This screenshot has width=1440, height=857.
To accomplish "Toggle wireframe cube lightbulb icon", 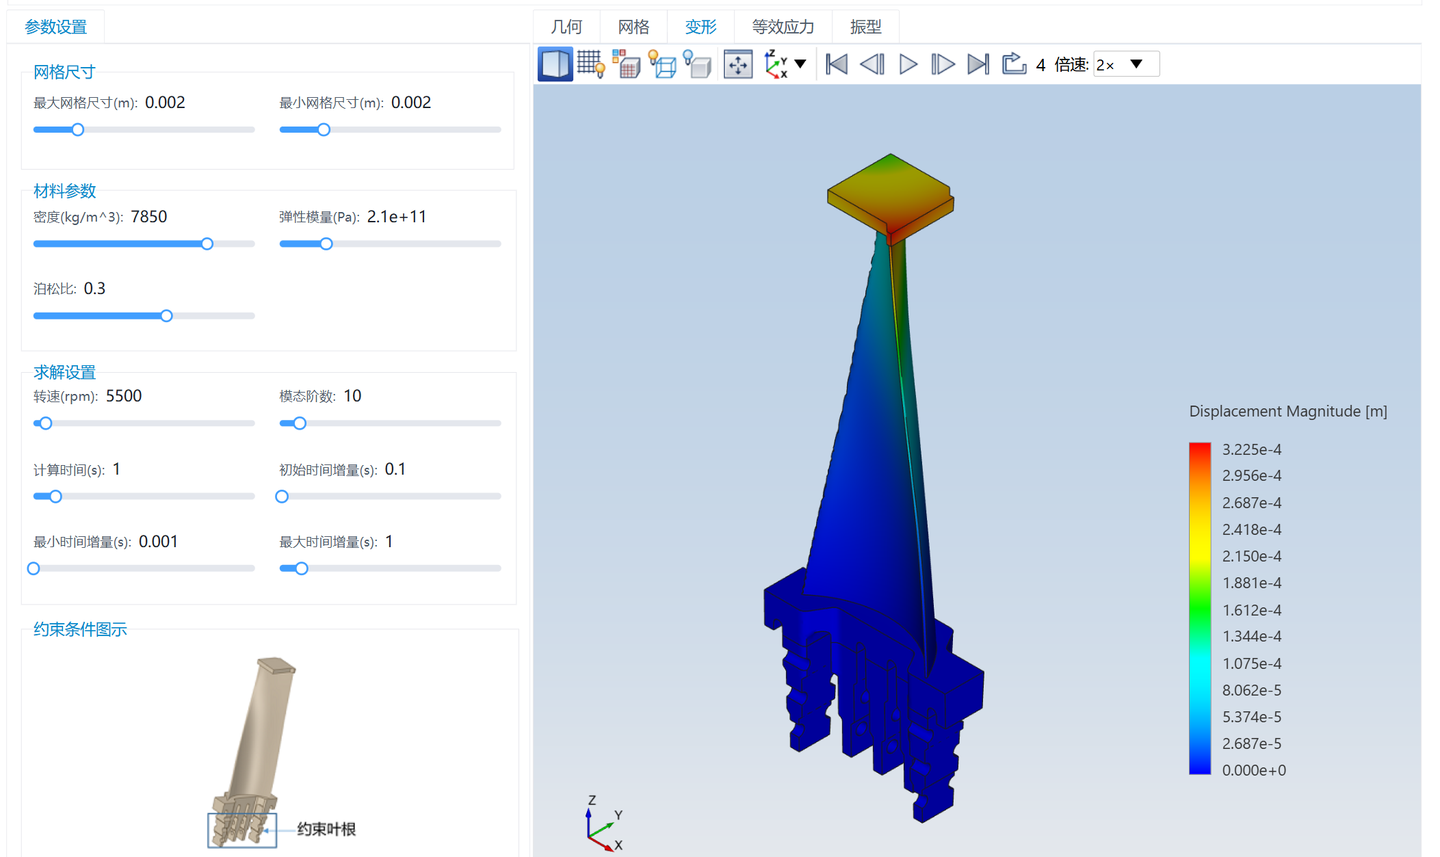I will (662, 64).
